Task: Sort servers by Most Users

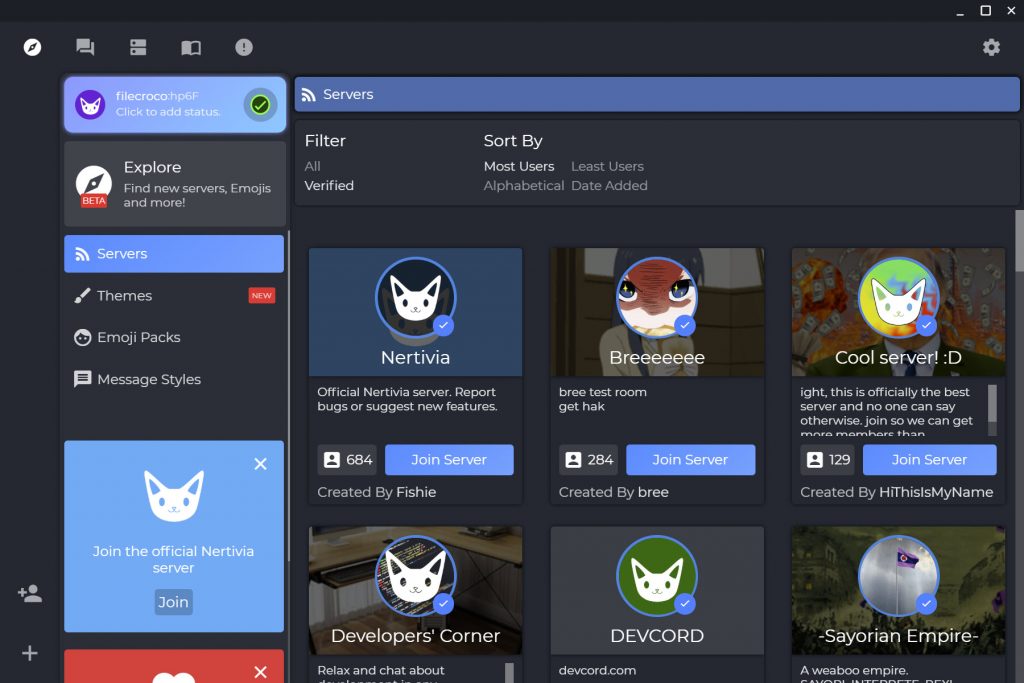Action: coord(519,167)
